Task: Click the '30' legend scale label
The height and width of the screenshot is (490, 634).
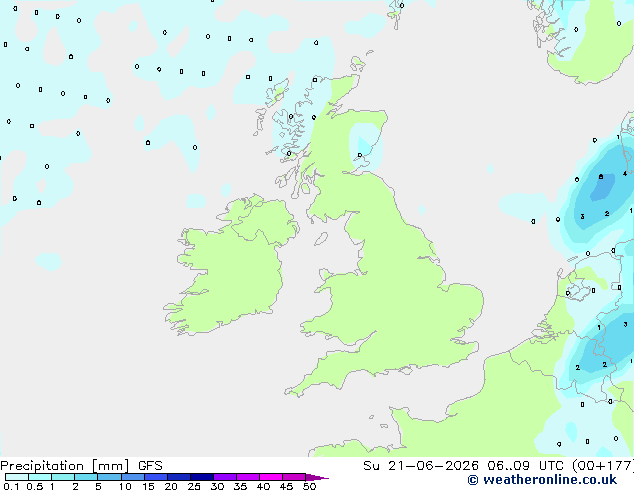Action: tap(217, 486)
